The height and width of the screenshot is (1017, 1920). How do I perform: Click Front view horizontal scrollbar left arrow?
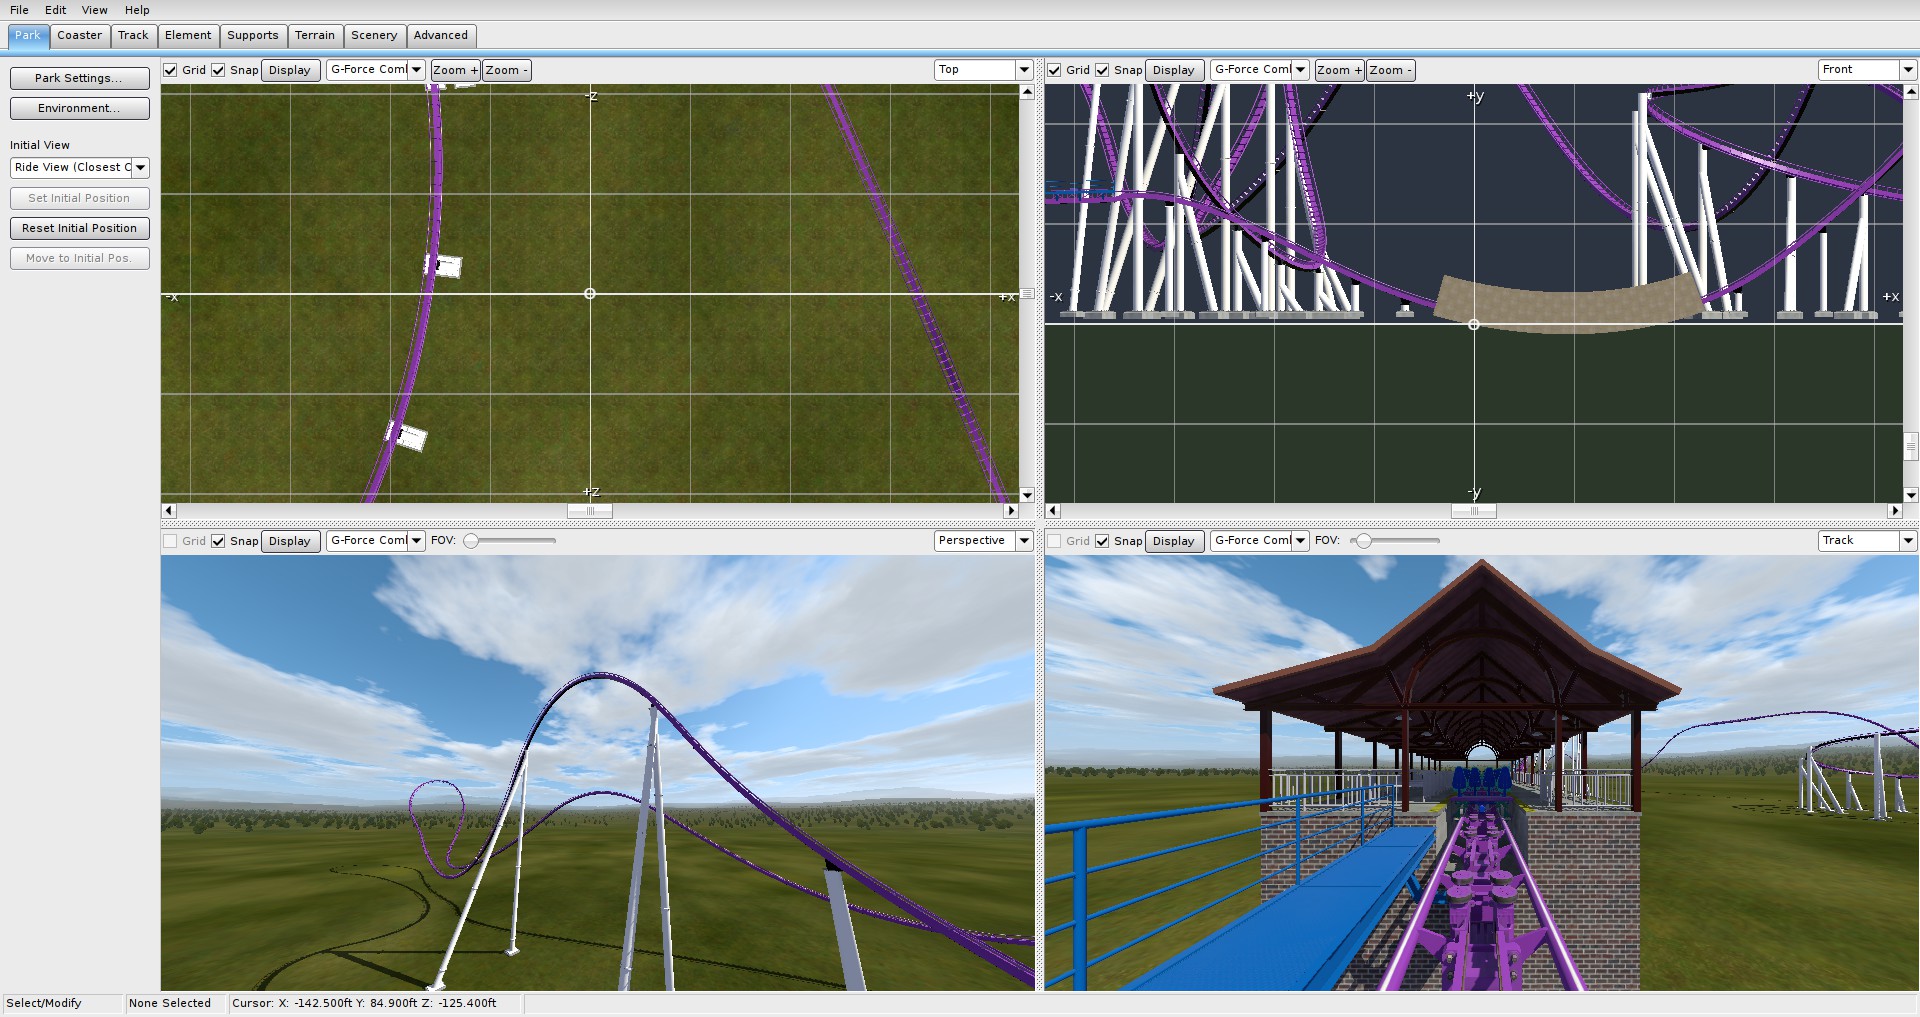point(1053,511)
